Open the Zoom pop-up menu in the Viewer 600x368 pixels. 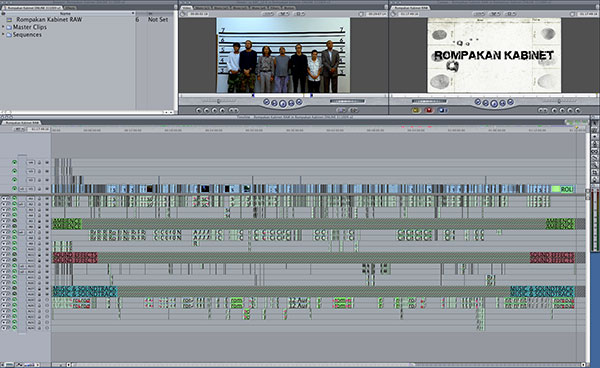(268, 14)
